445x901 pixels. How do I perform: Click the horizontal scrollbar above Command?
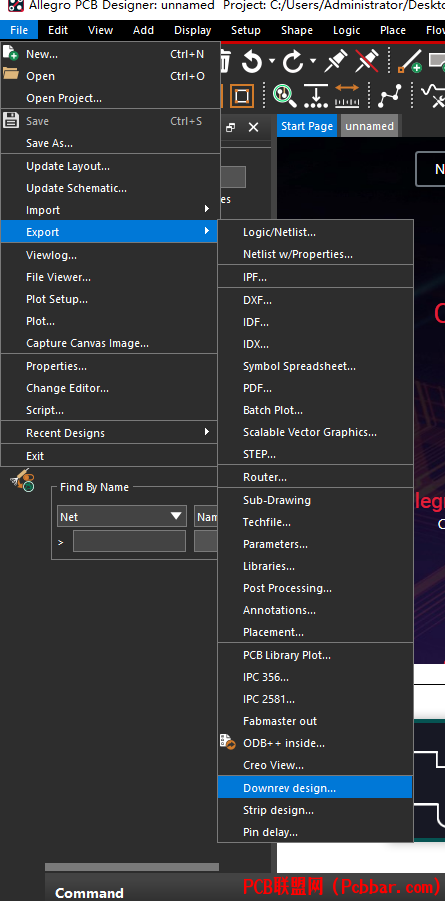pyautogui.click(x=132, y=867)
